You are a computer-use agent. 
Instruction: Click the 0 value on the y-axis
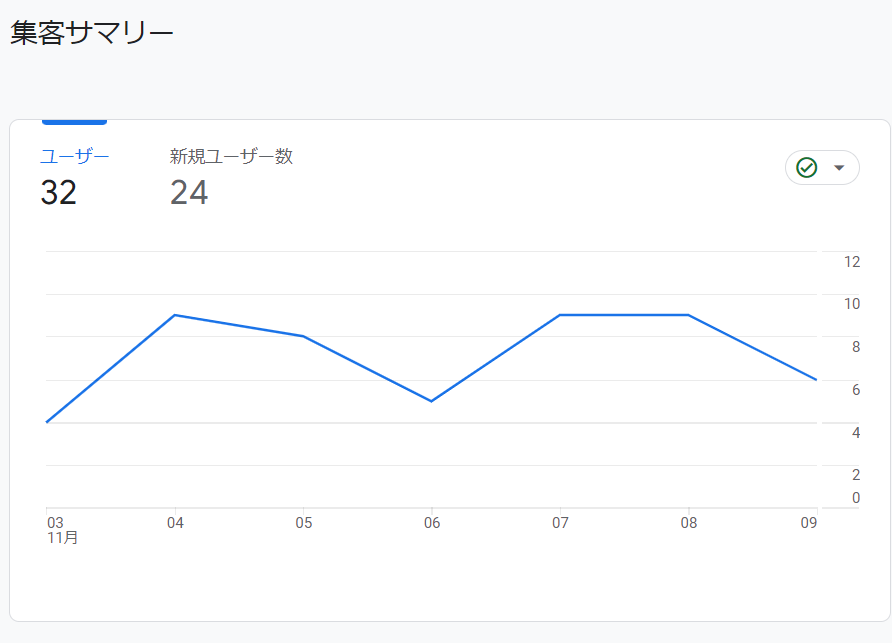[856, 498]
